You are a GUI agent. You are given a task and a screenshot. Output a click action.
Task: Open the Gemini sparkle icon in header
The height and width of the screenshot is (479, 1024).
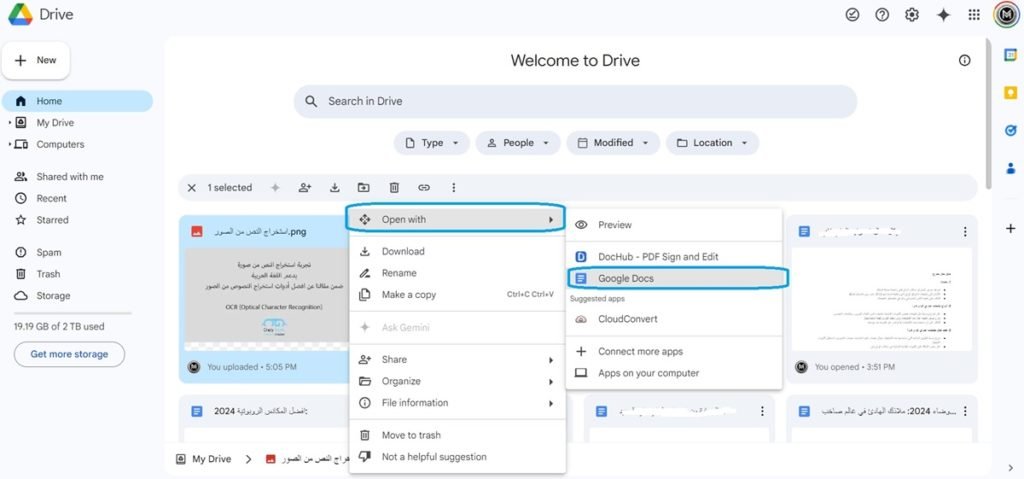pyautogui.click(x=943, y=15)
